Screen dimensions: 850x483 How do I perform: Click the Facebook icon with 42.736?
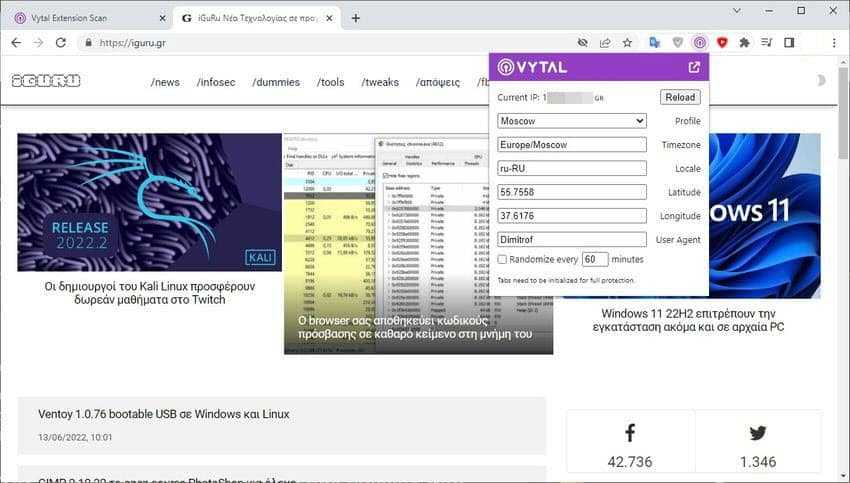coord(630,433)
